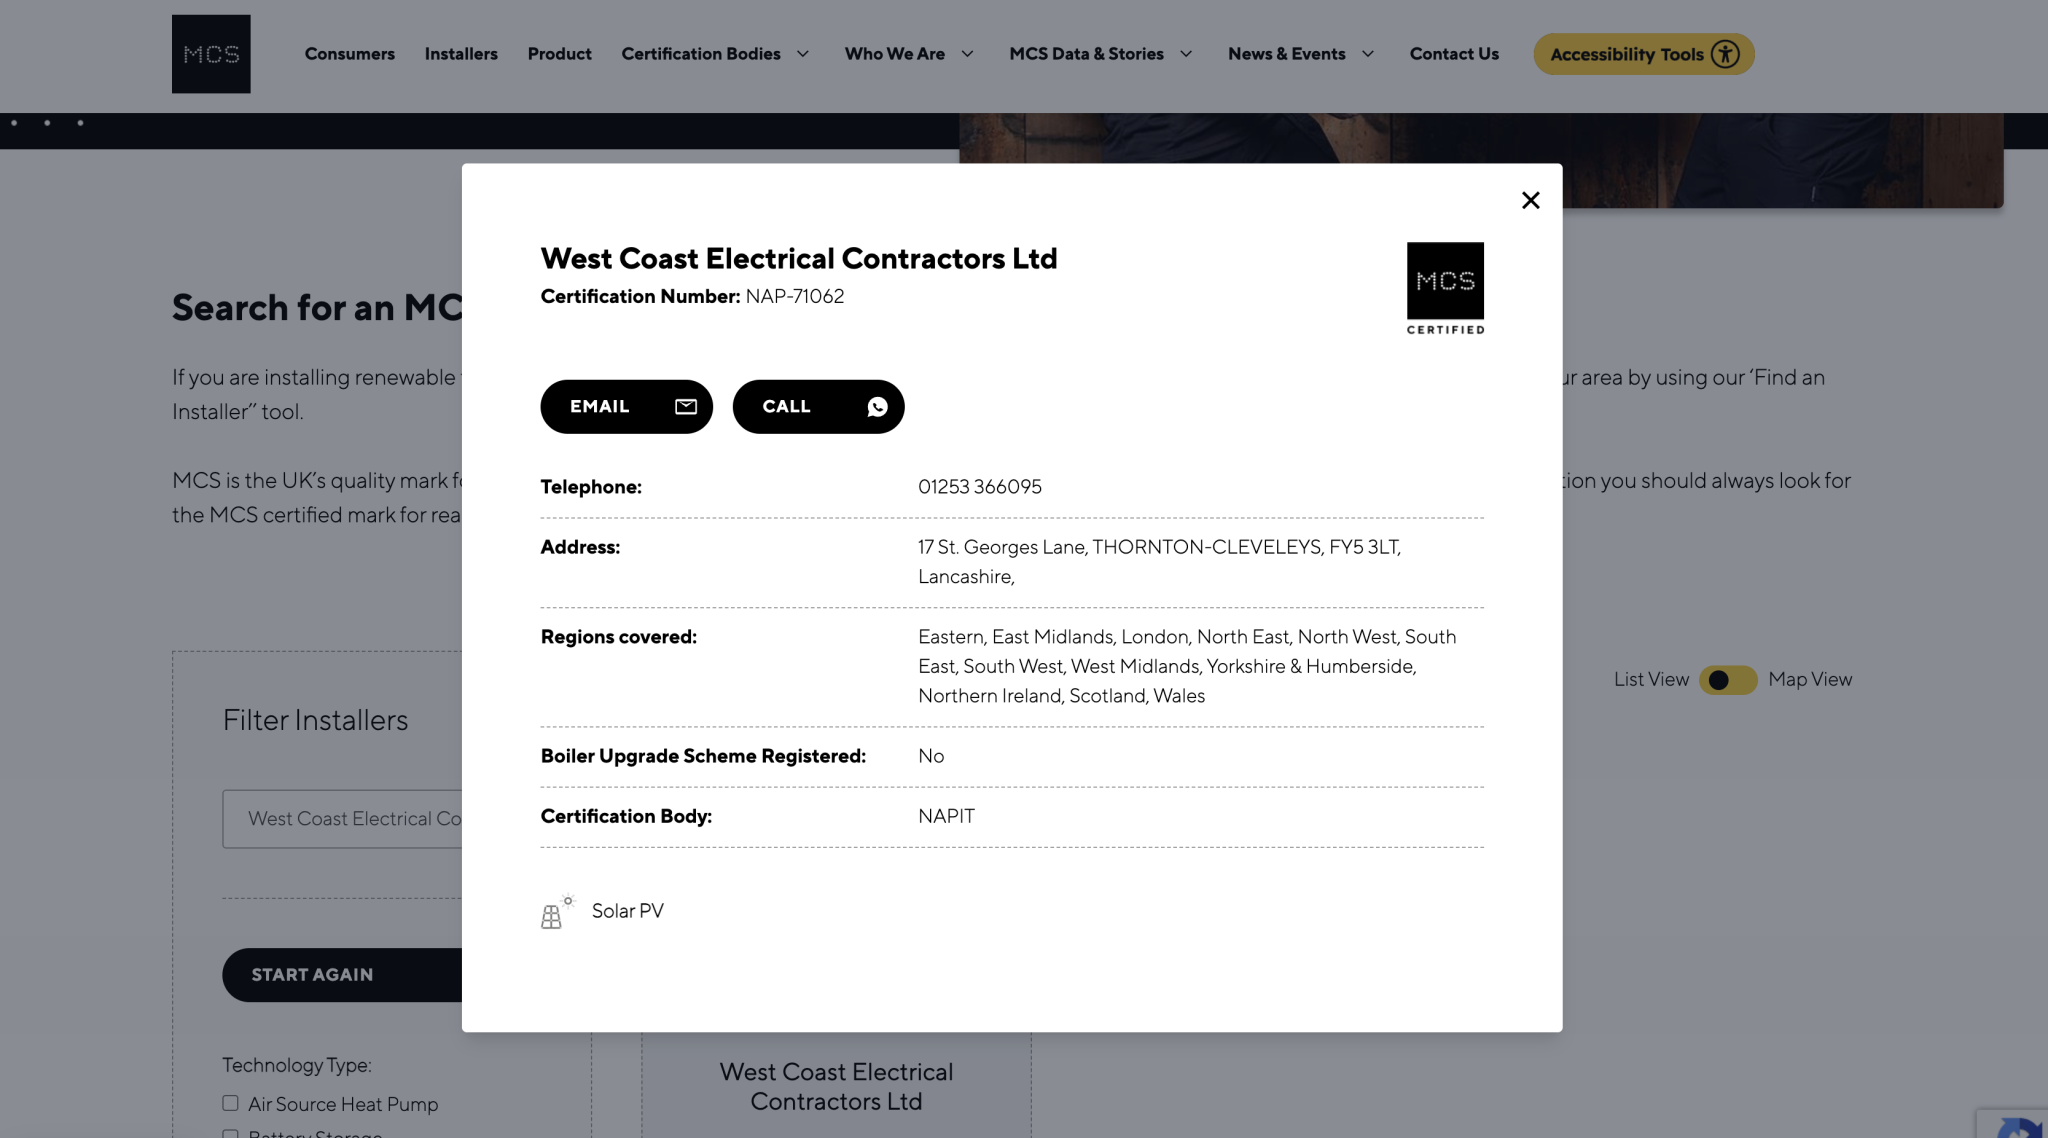Check the Air Source Heat Pump checkbox
The width and height of the screenshot is (2048, 1138).
click(x=231, y=1103)
